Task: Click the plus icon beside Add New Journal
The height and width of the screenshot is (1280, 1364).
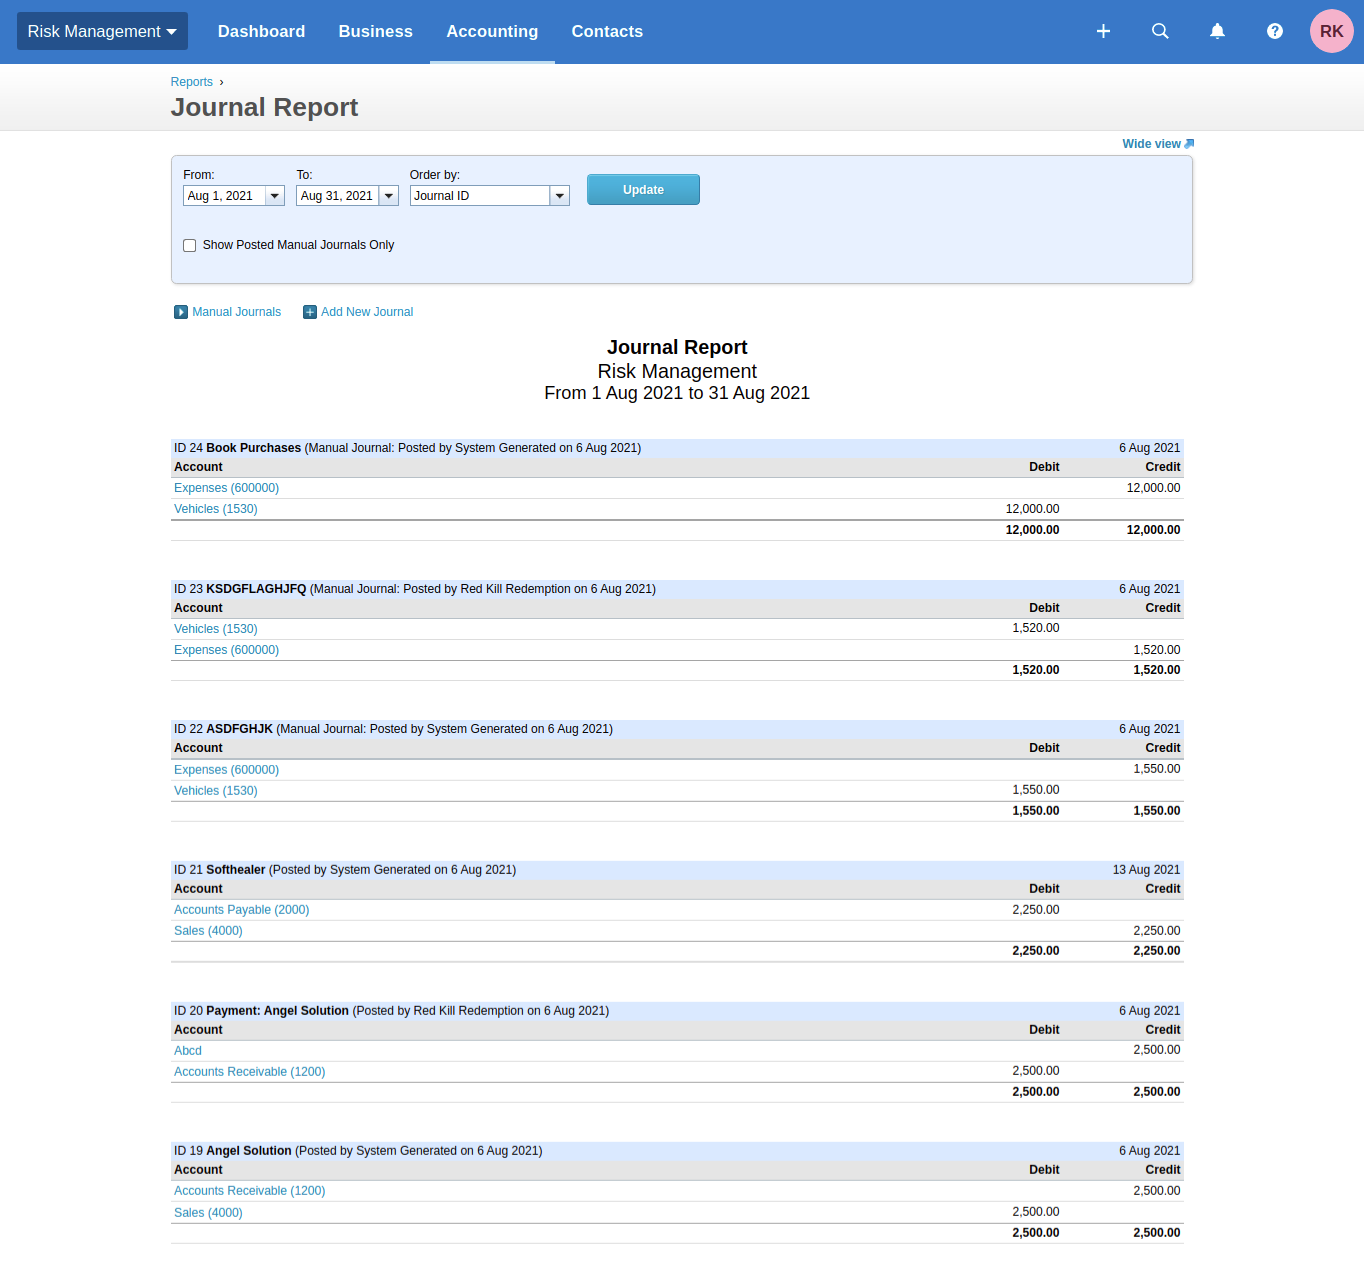Action: tap(310, 312)
